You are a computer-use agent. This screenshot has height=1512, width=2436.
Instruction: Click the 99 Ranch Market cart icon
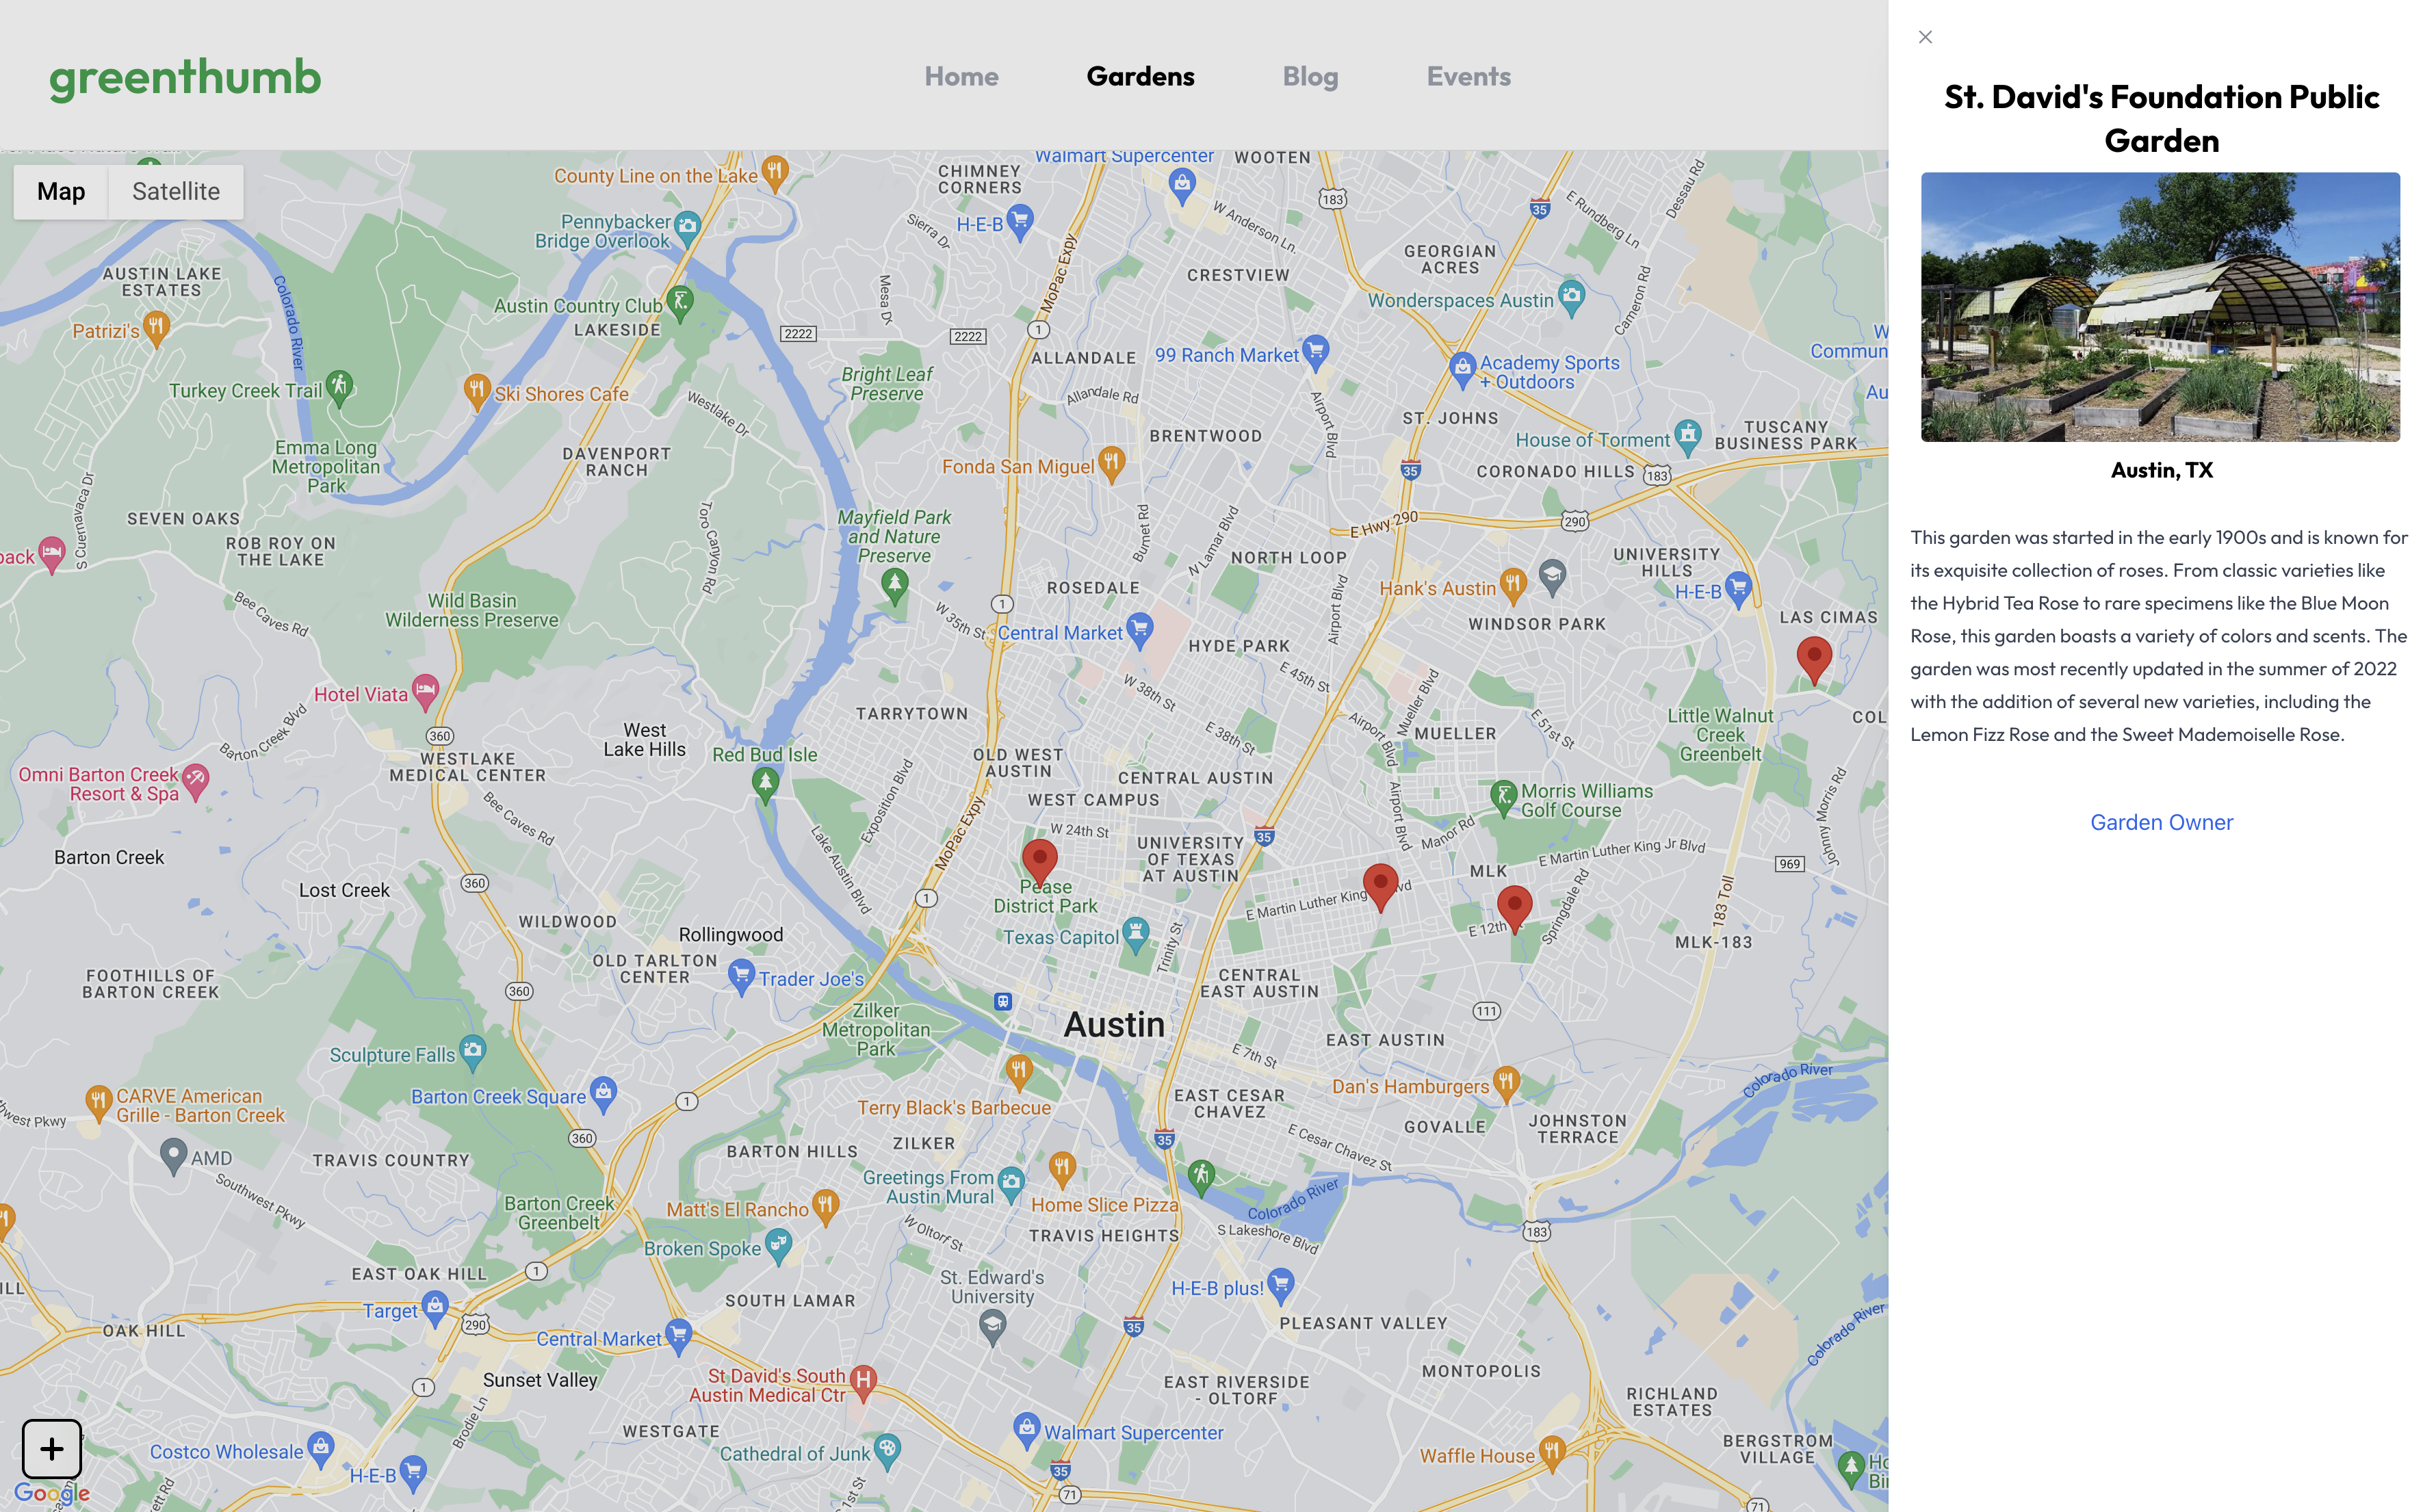coord(1316,353)
